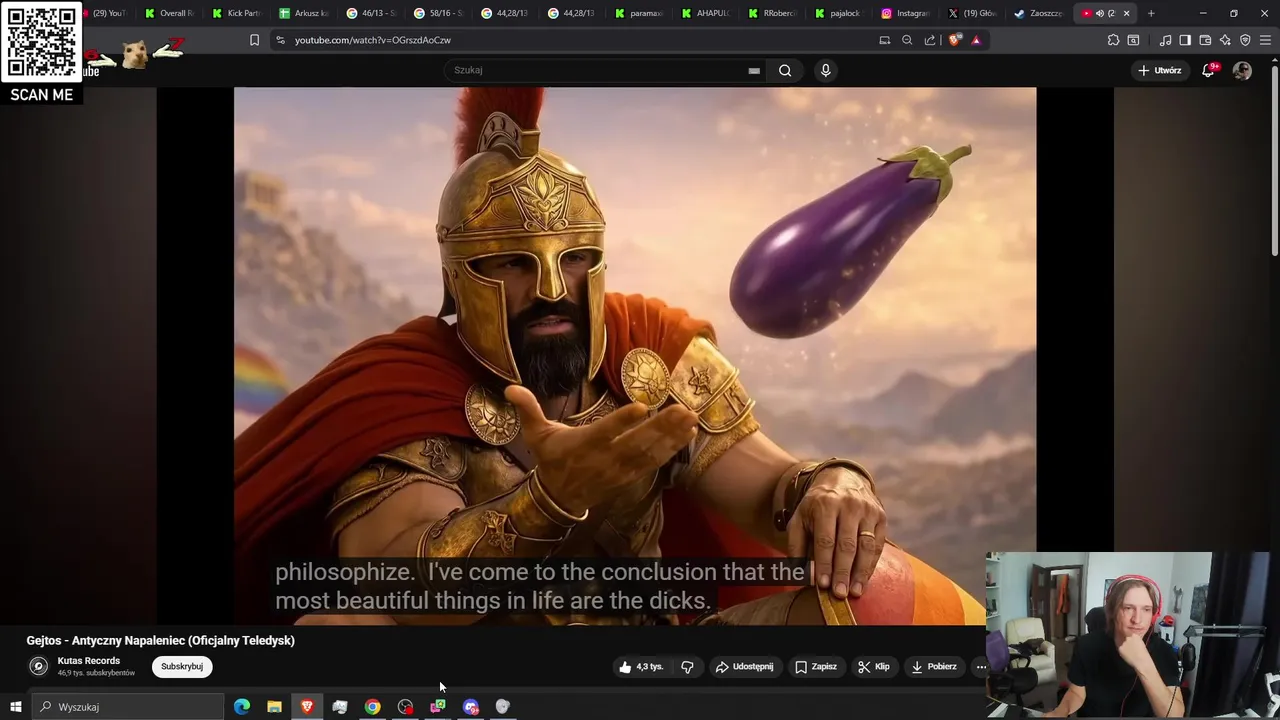The height and width of the screenshot is (720, 1280).
Task: Click the YouTube search magnifier button
Action: (x=785, y=70)
